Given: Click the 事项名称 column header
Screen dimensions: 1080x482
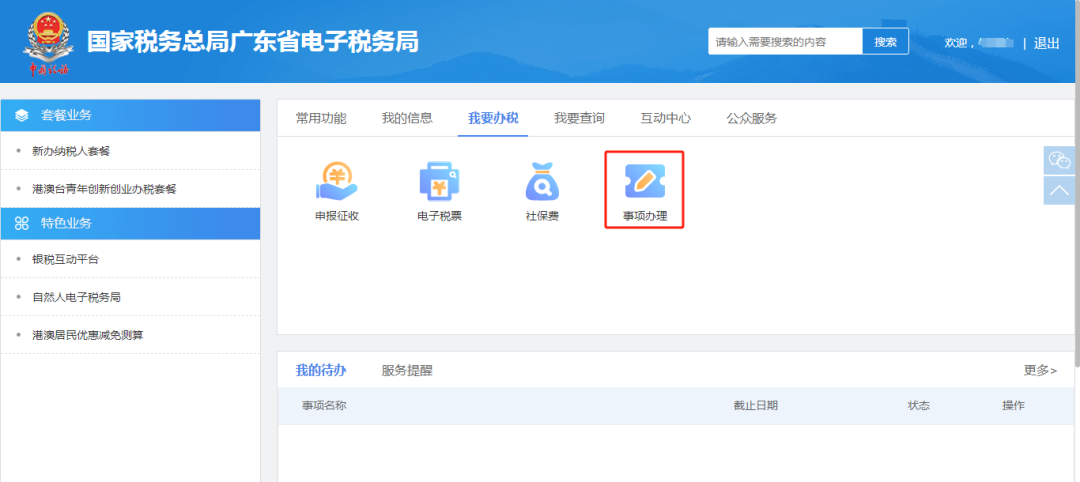Looking at the screenshot, I should pos(324,406).
